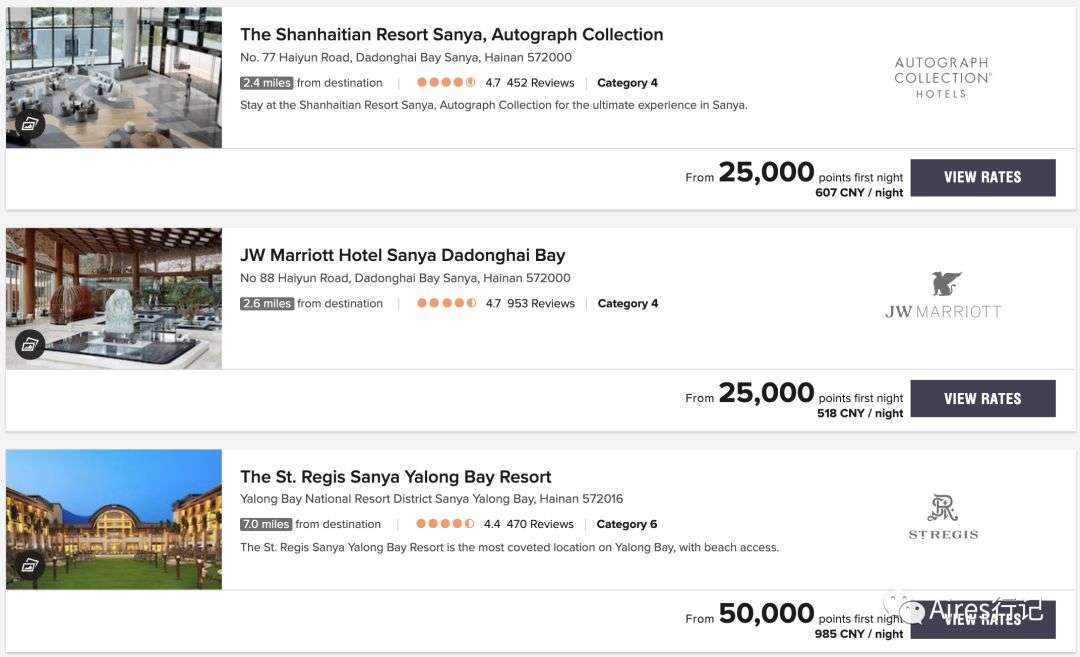Open JW Marriott Hotel Sanya Dadonghai Bay link
This screenshot has height=657, width=1080.
402,255
